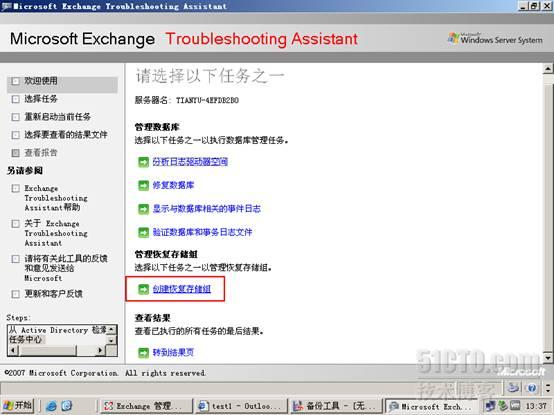Click the help question mark icon

click(x=532, y=389)
